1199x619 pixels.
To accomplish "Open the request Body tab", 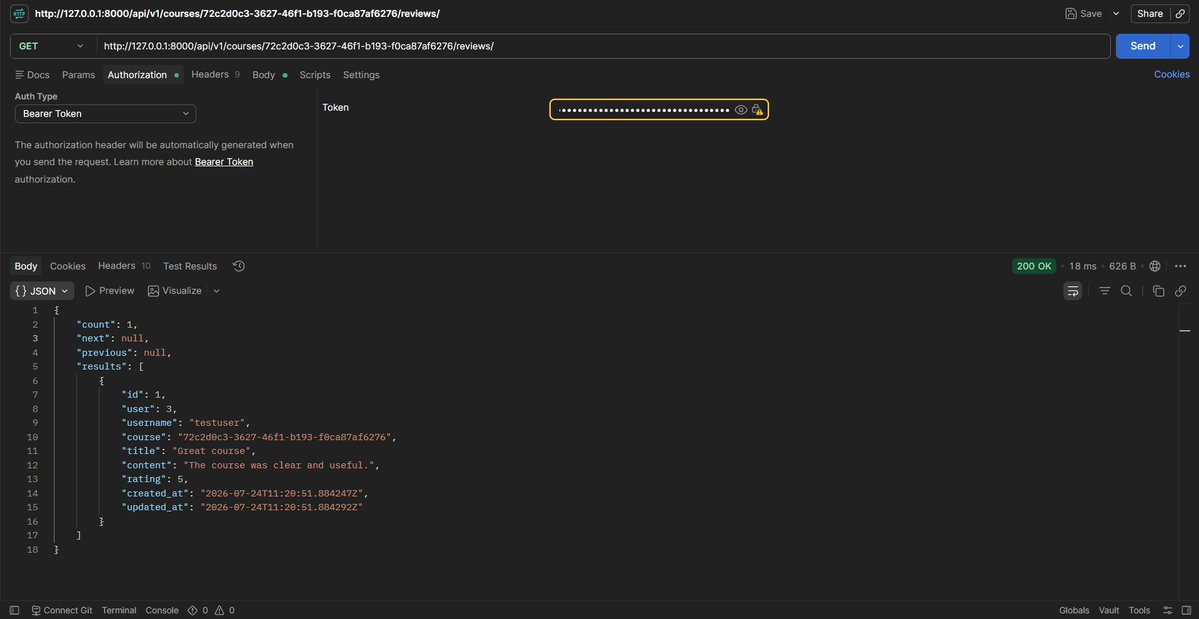I will [x=269, y=75].
